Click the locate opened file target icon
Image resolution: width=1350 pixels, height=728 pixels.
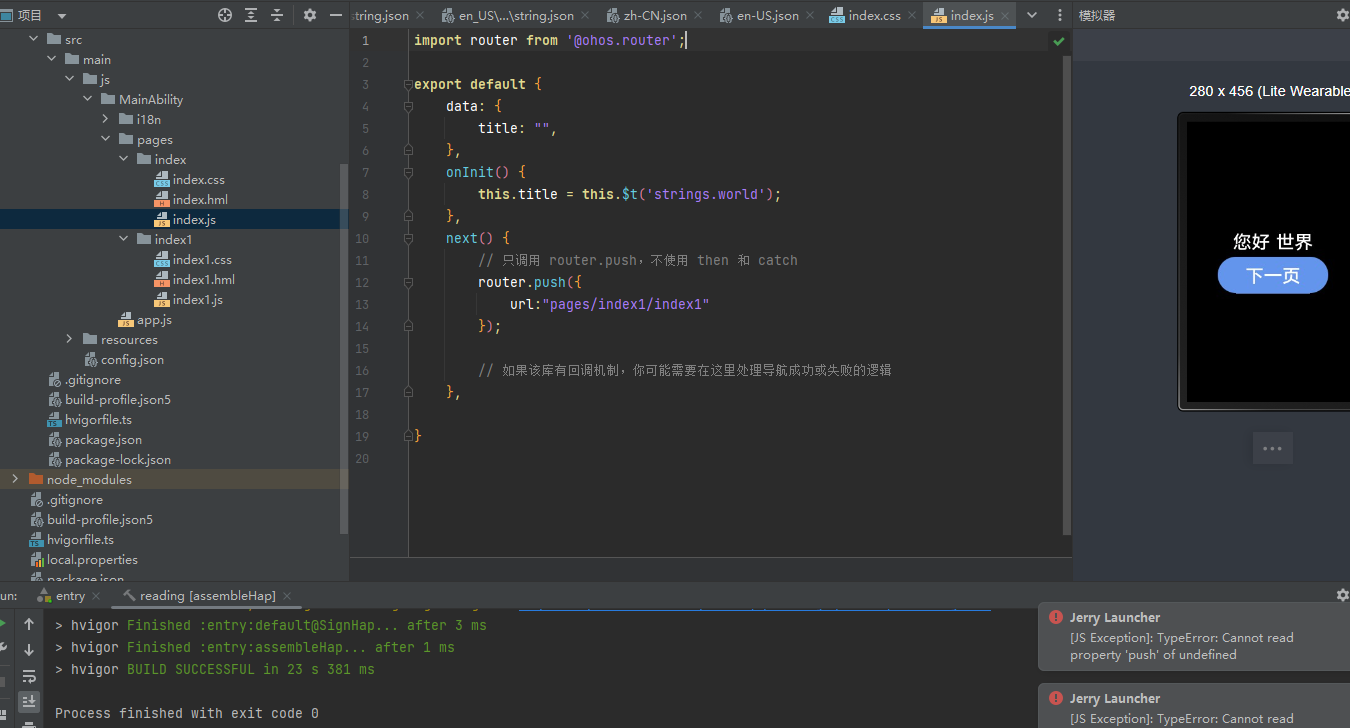coord(225,15)
